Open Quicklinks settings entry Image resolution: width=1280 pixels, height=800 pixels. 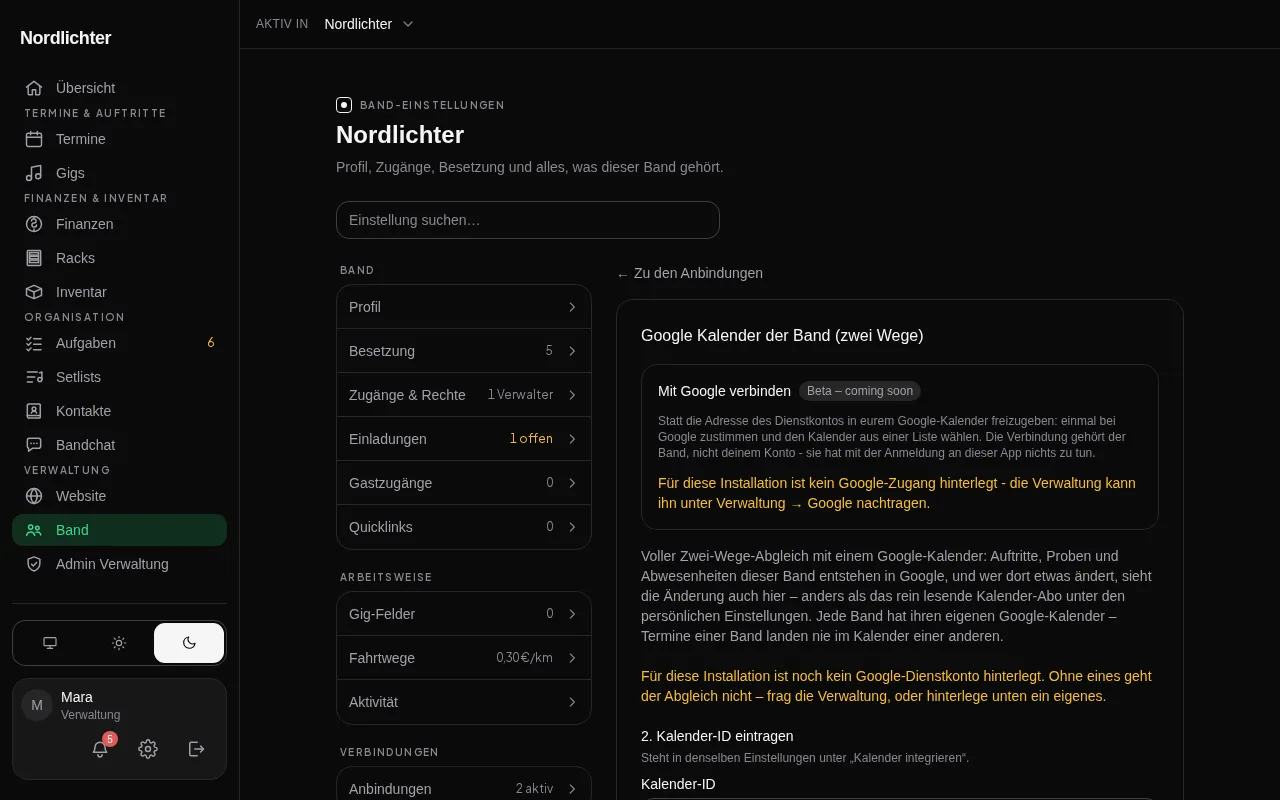click(464, 527)
